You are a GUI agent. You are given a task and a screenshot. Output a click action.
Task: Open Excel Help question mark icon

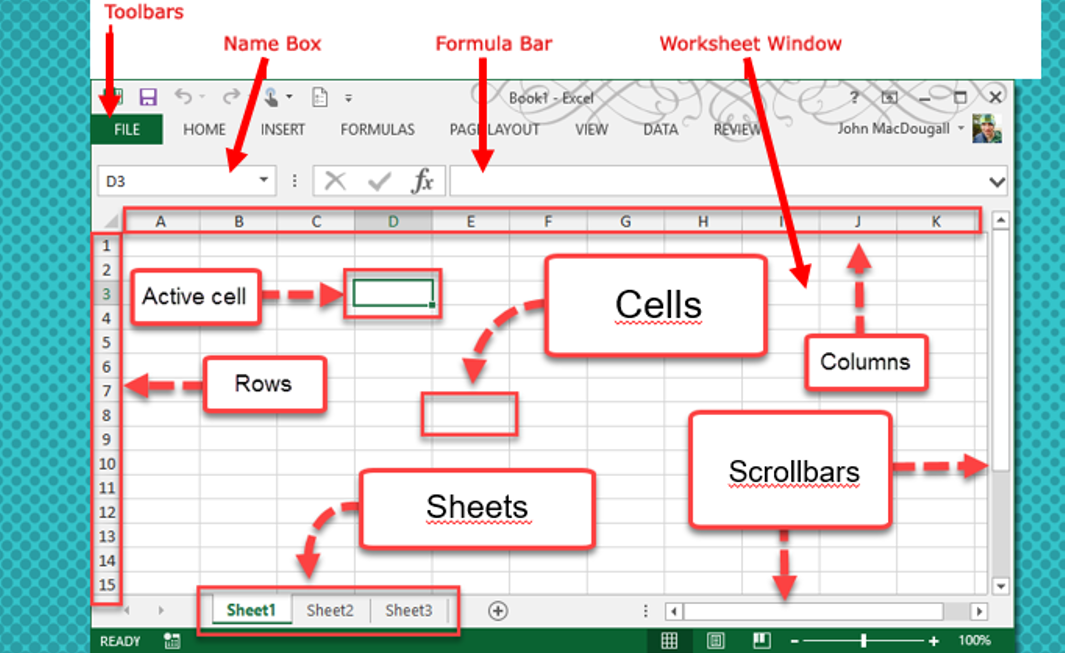[x=854, y=97]
